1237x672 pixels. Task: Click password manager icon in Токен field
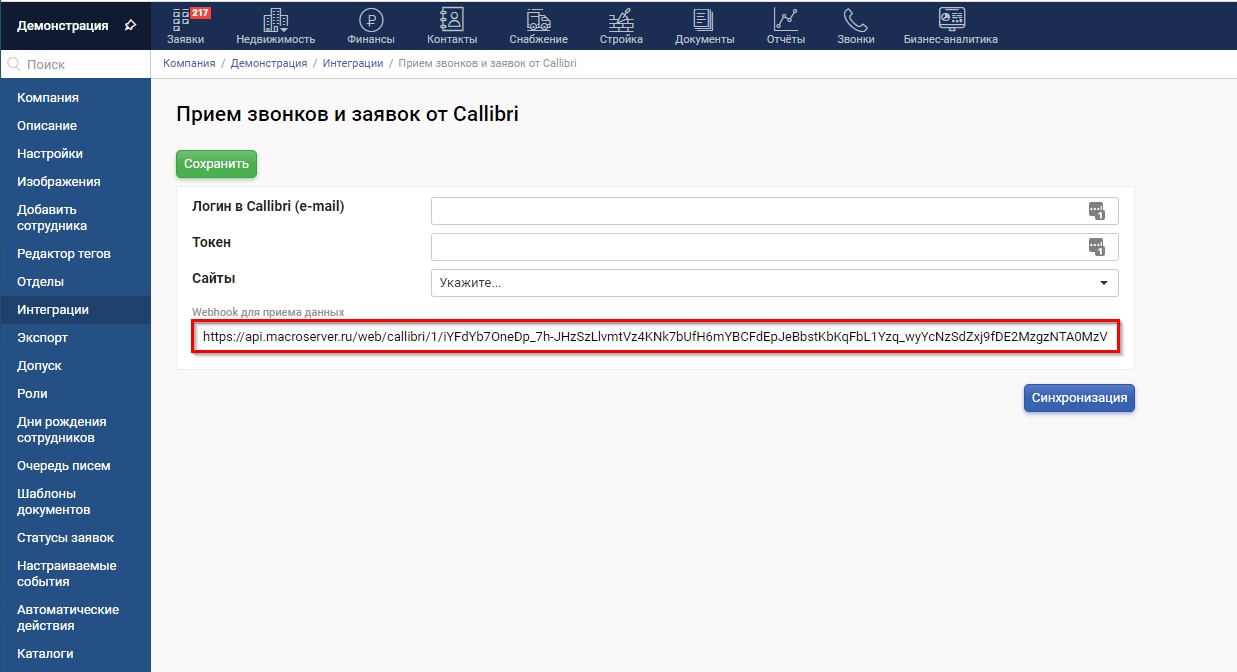pos(1096,247)
